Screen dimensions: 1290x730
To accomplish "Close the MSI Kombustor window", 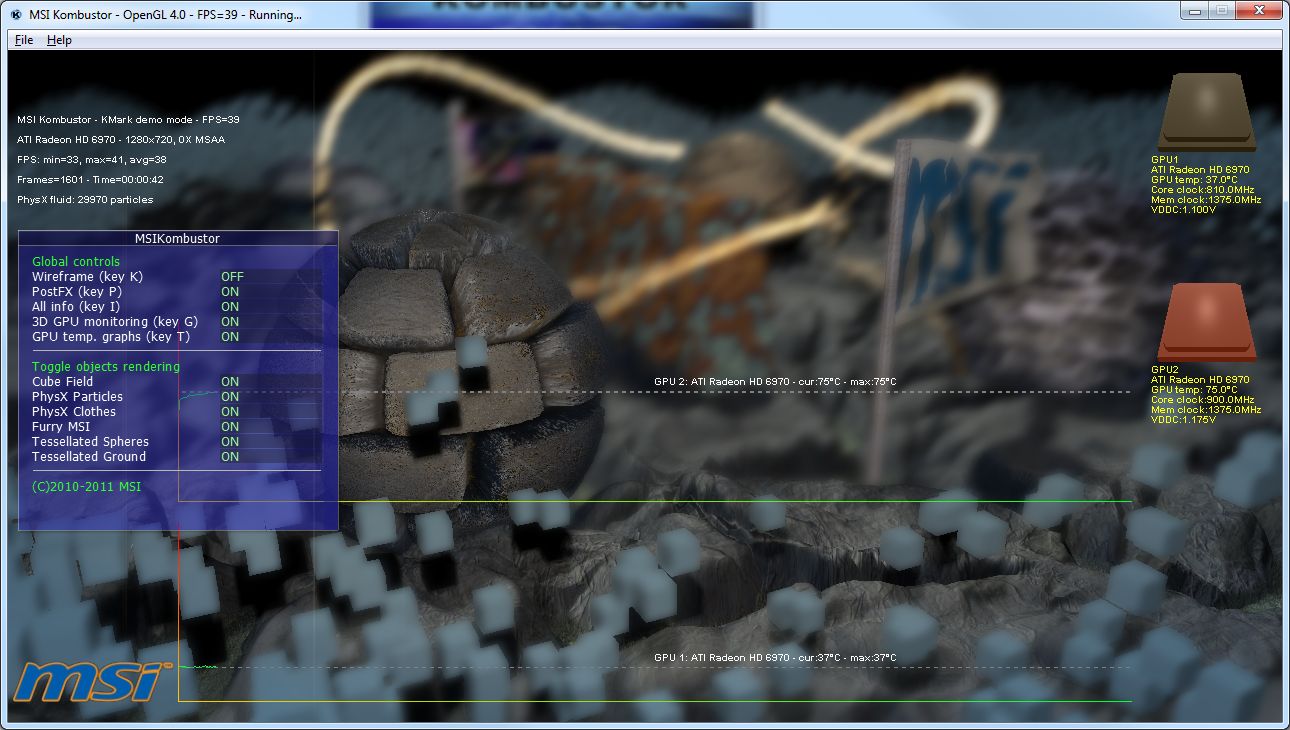I will click(1258, 10).
